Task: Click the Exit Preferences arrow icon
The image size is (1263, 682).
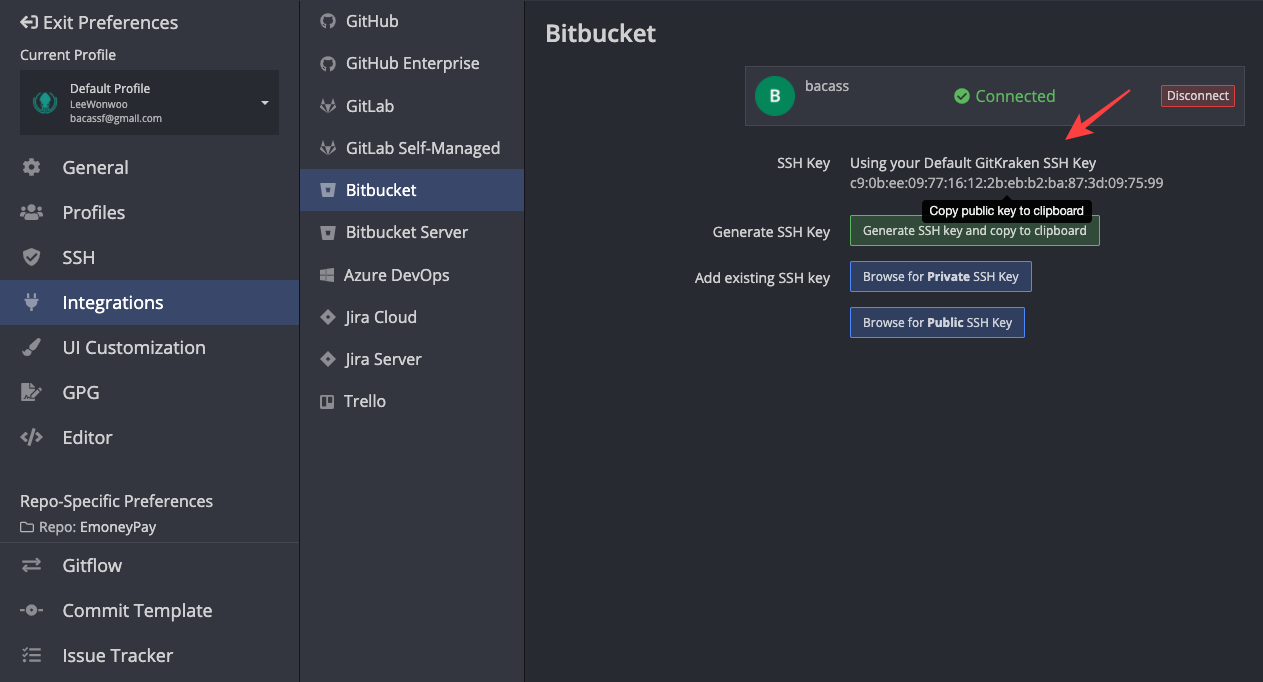Action: pyautogui.click(x=29, y=22)
